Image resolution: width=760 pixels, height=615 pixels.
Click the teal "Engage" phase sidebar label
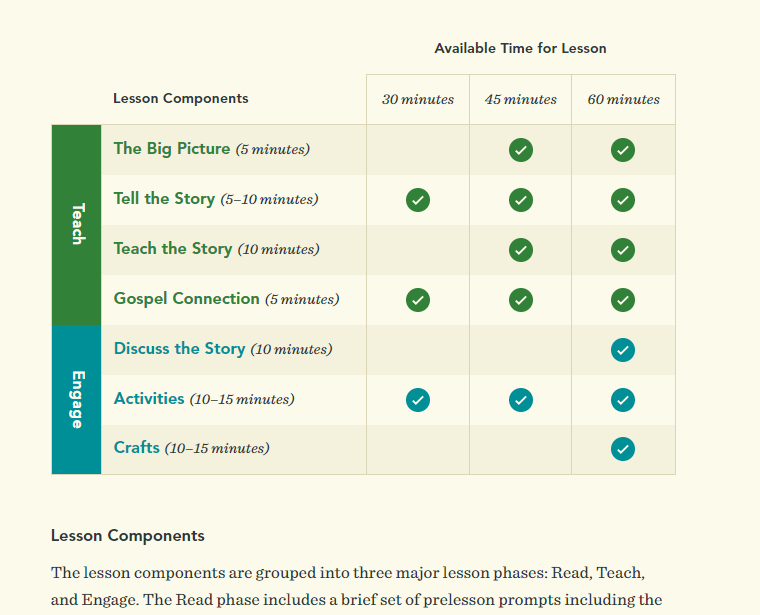[x=77, y=400]
